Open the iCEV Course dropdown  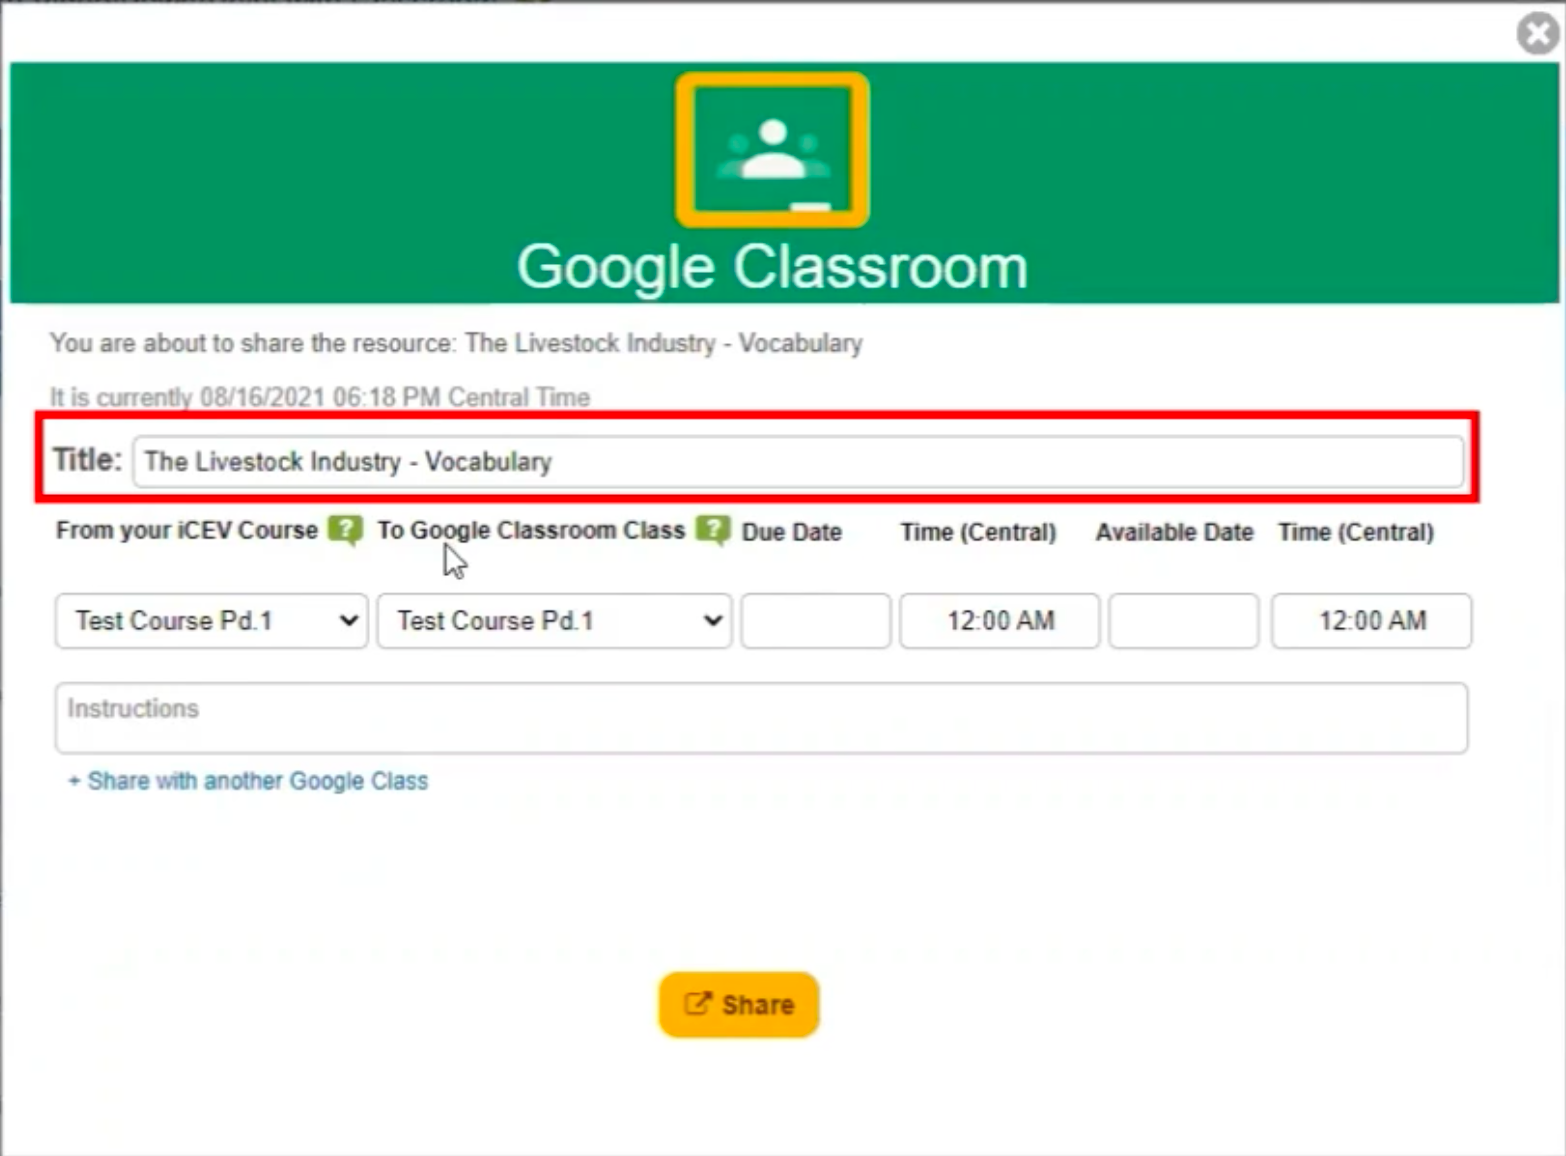(211, 621)
